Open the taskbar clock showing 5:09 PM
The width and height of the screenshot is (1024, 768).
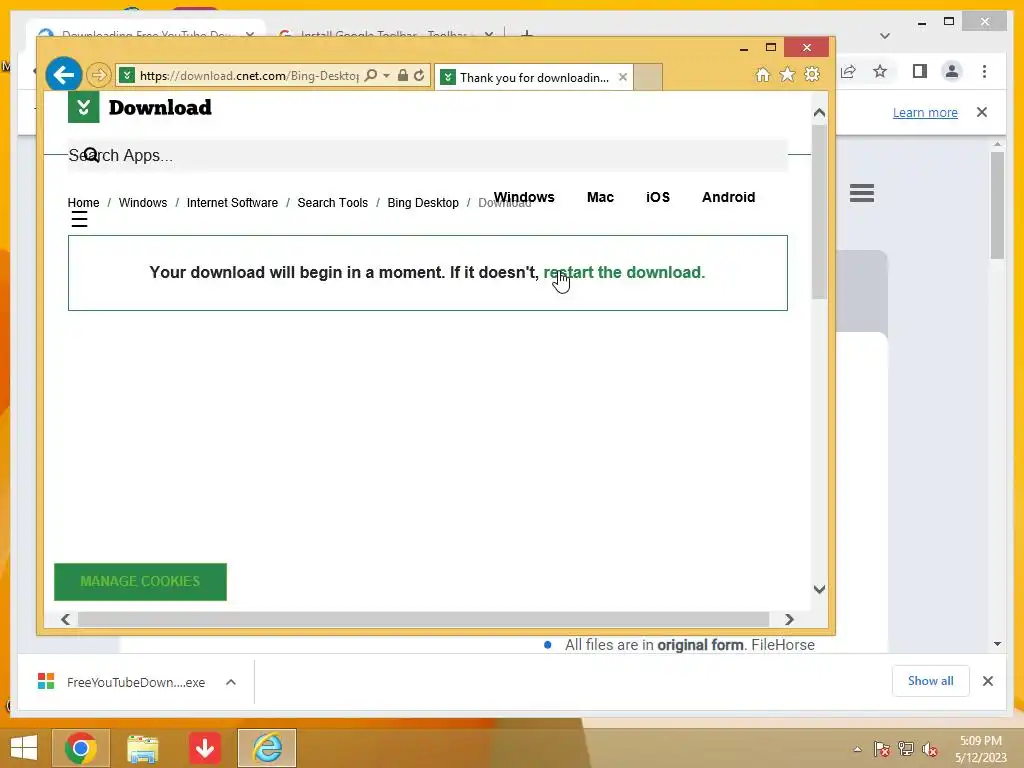tap(981, 749)
